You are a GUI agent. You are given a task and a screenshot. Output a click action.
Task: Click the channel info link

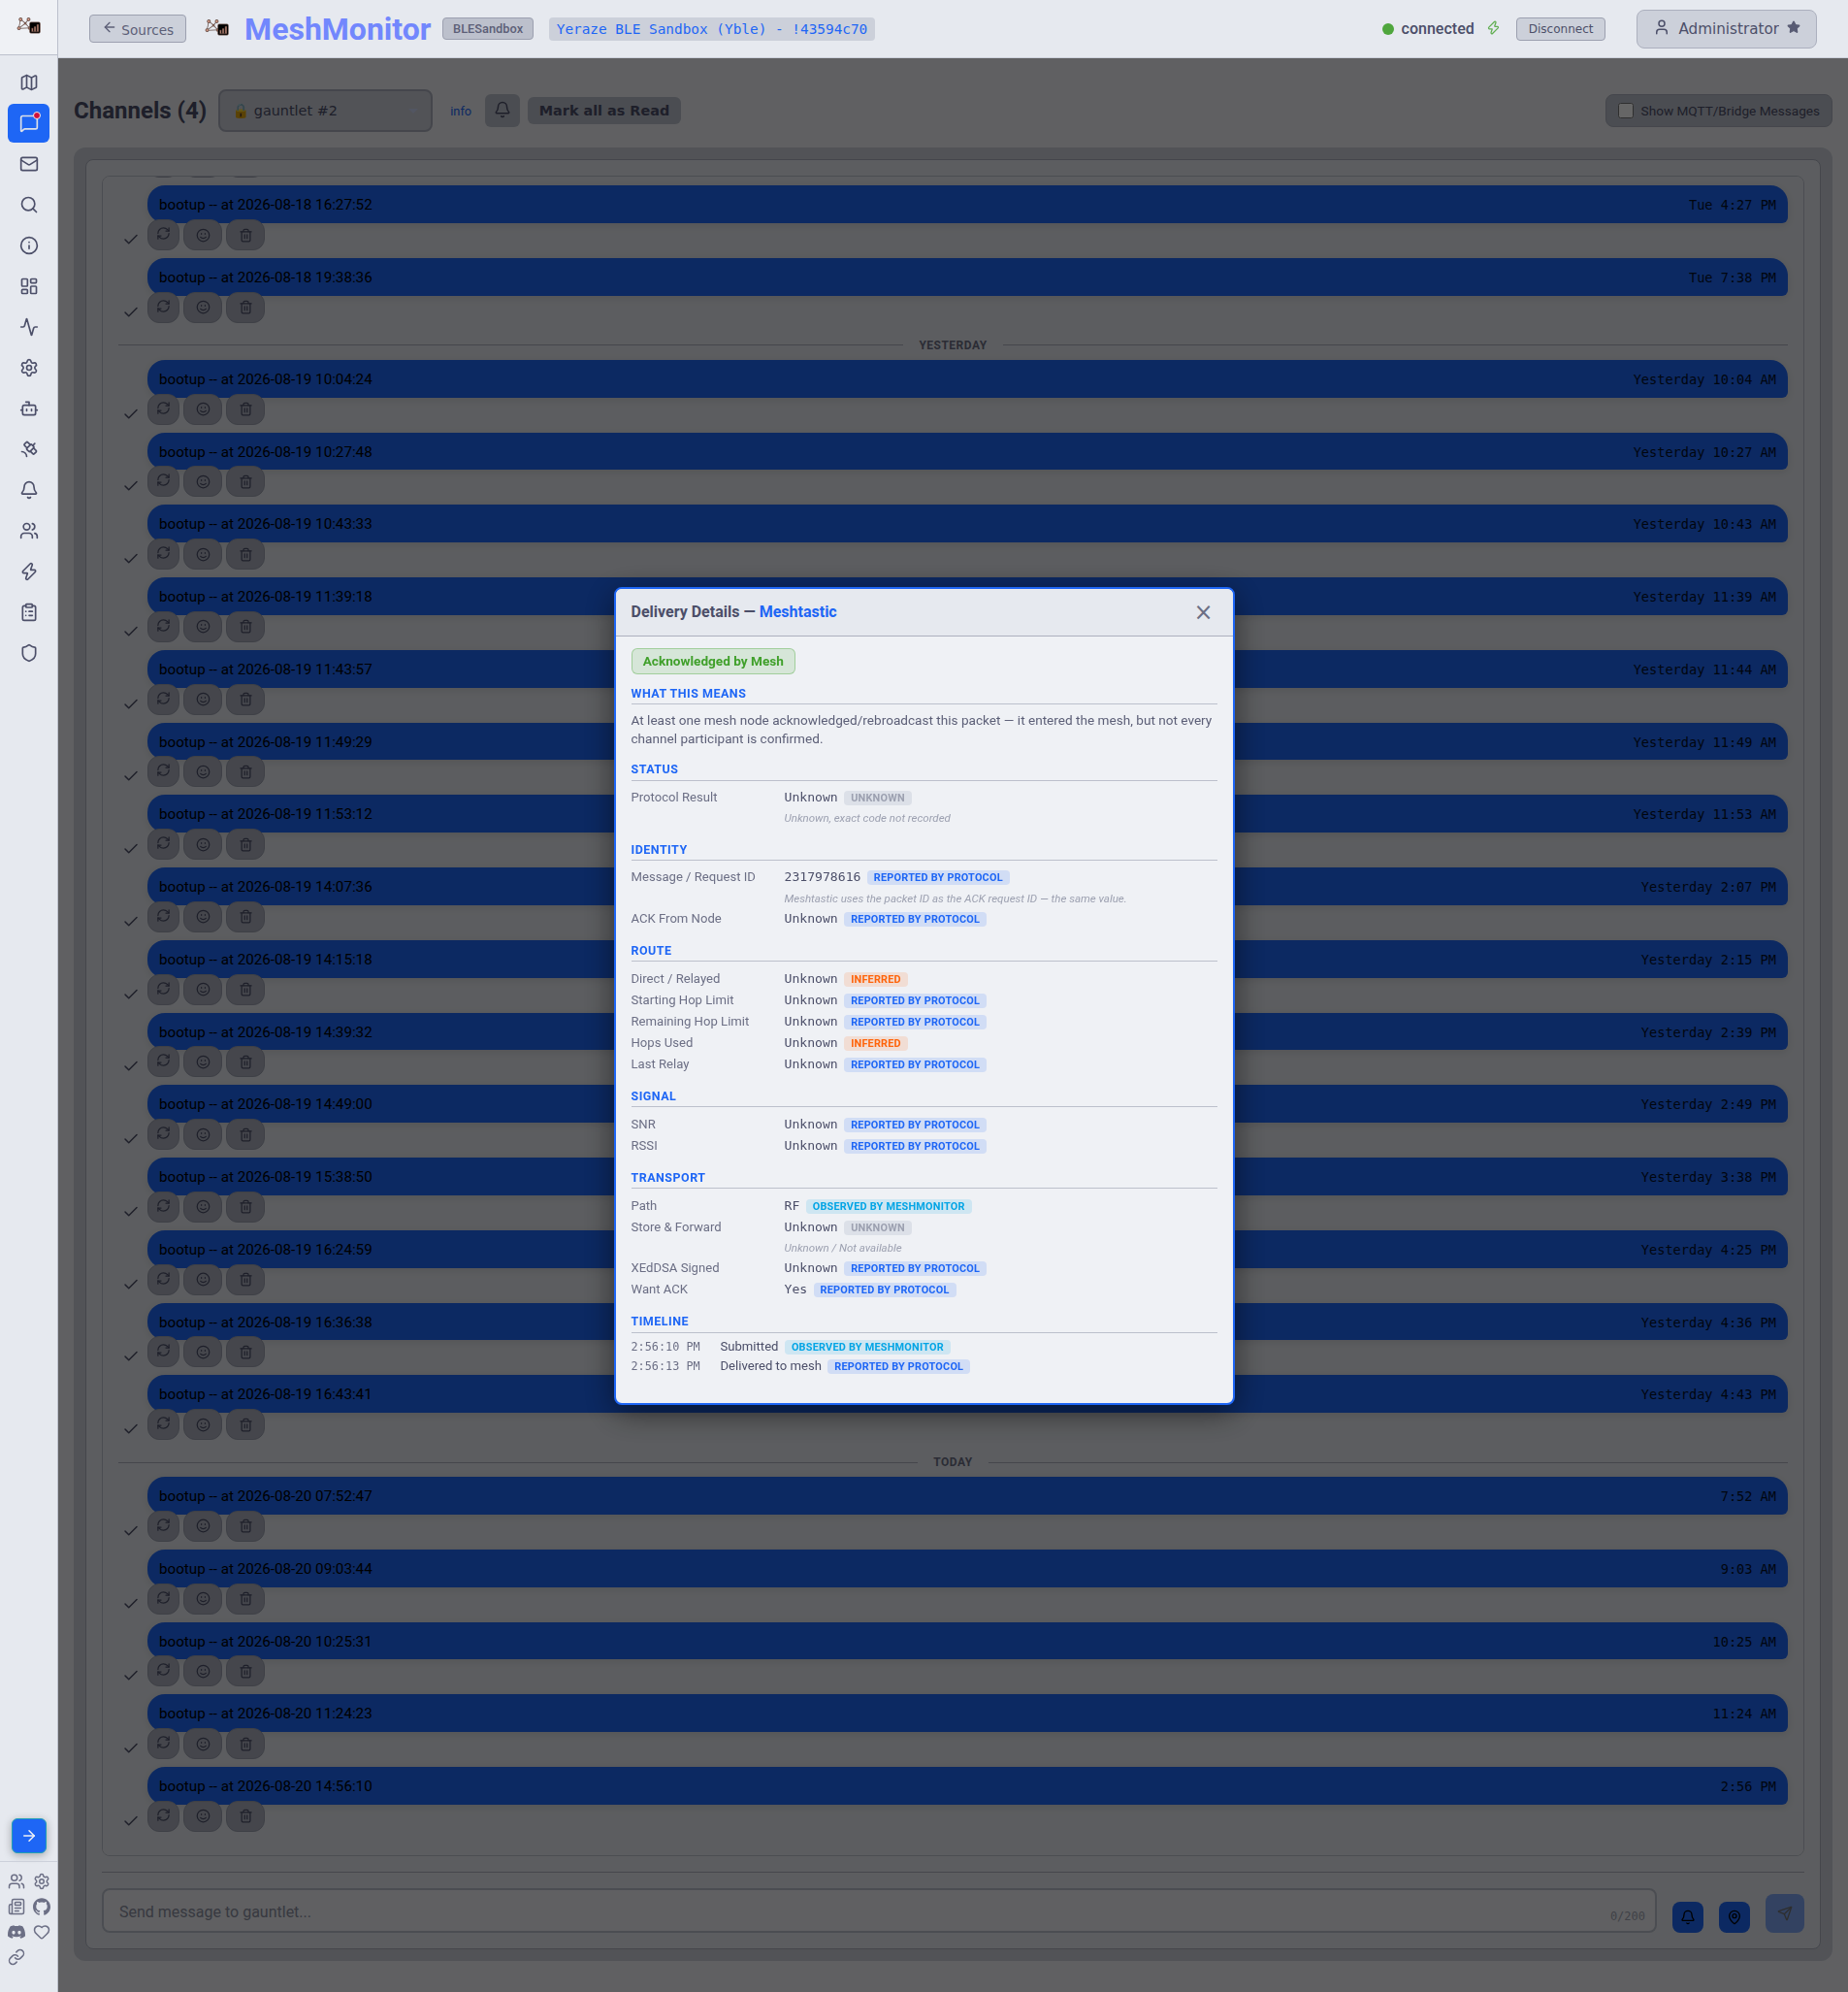460,112
